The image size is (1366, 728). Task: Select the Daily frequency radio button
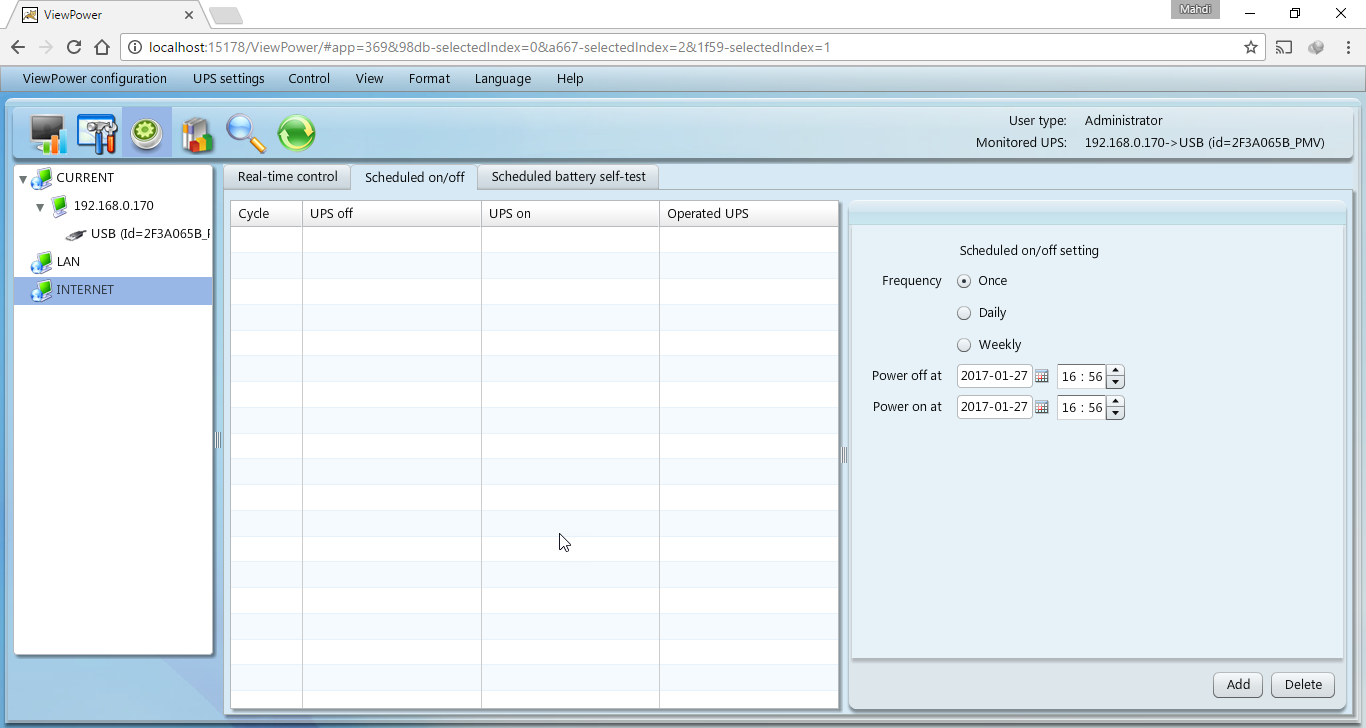[x=964, y=313]
